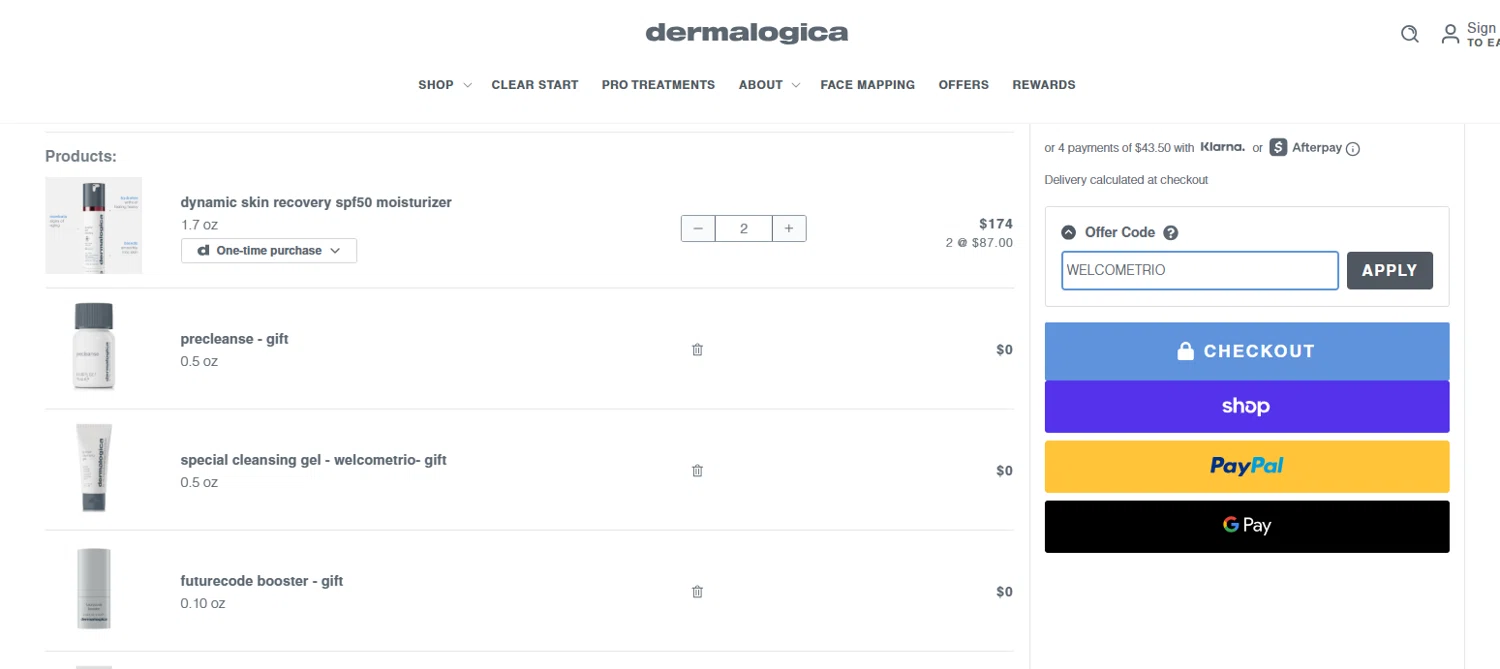Pay with the Shop Pay button
Screen dimensions: 1500x669
[1247, 406]
